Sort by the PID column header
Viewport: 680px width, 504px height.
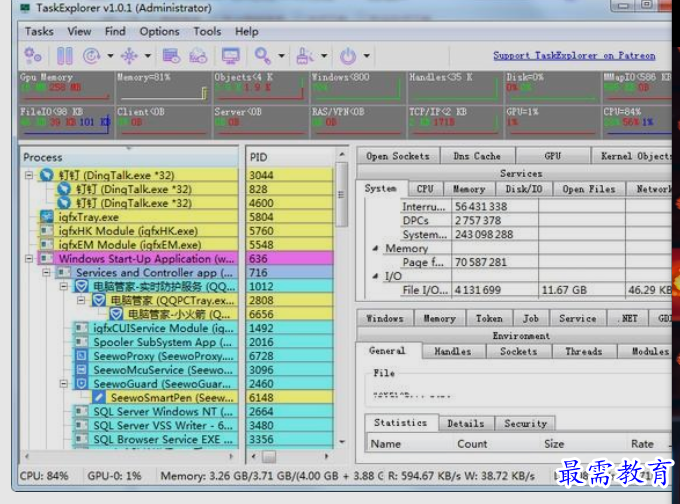[x=290, y=157]
